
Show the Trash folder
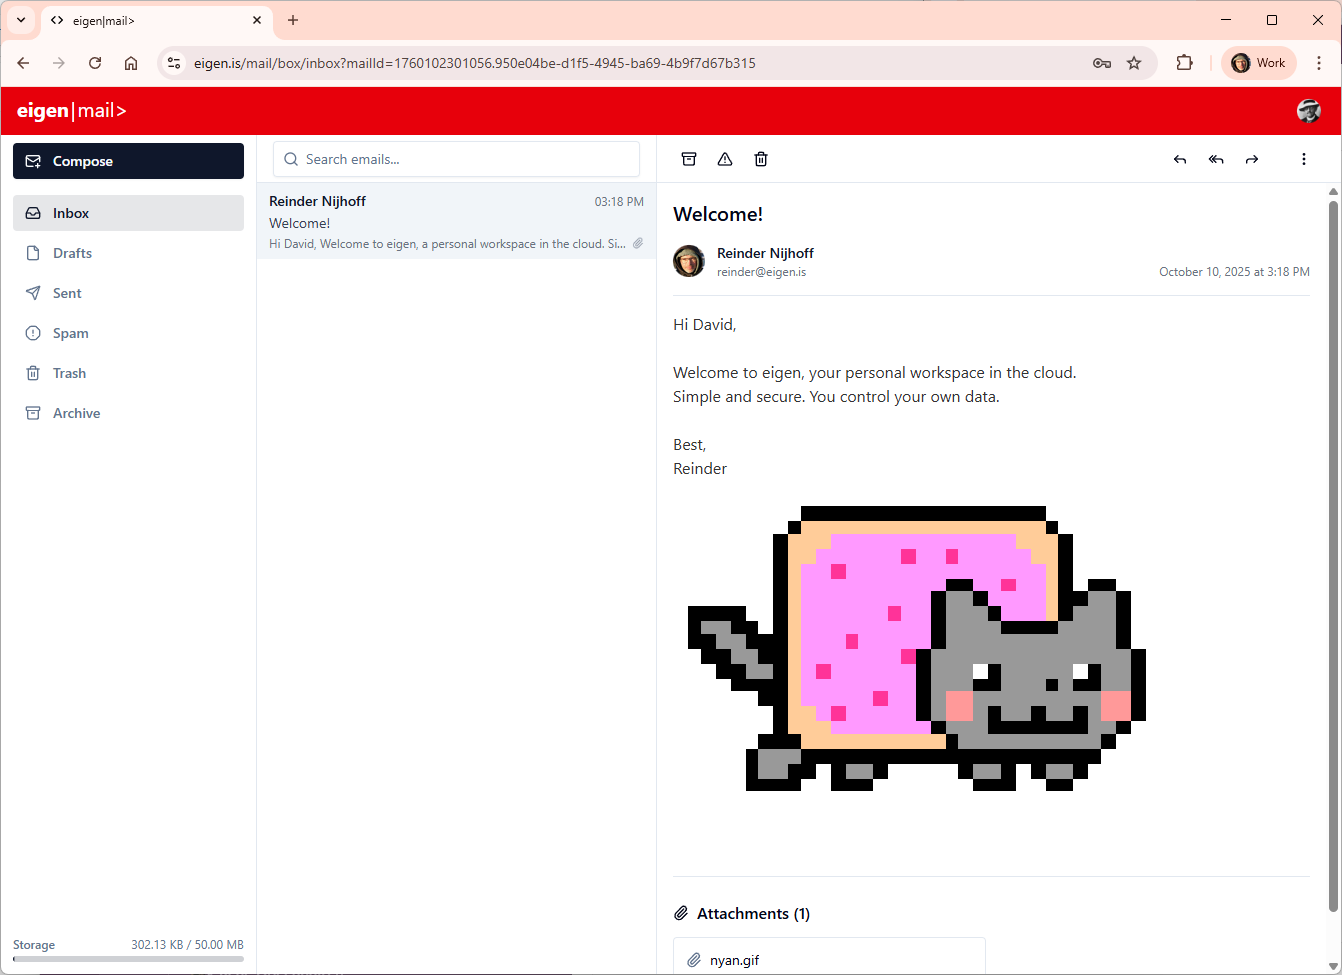pyautogui.click(x=69, y=373)
